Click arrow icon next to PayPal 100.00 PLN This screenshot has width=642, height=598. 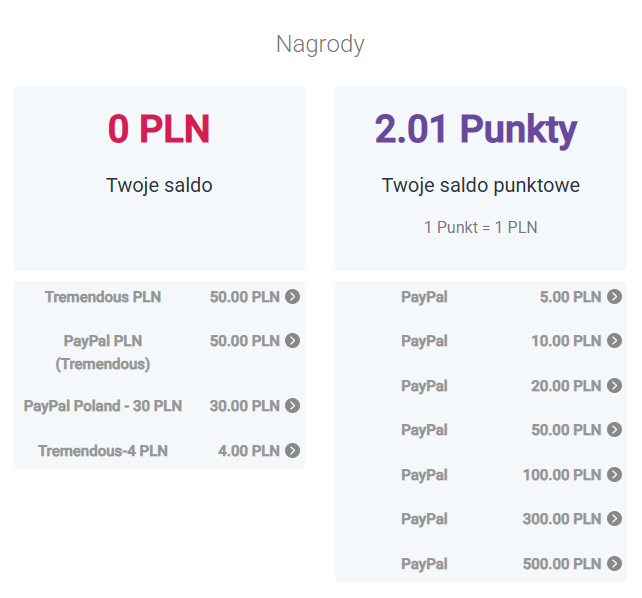click(x=614, y=475)
